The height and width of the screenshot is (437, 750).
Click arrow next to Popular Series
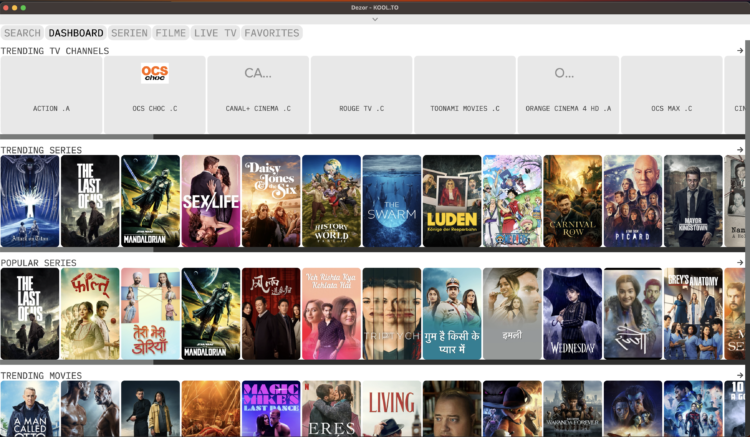[x=740, y=263]
